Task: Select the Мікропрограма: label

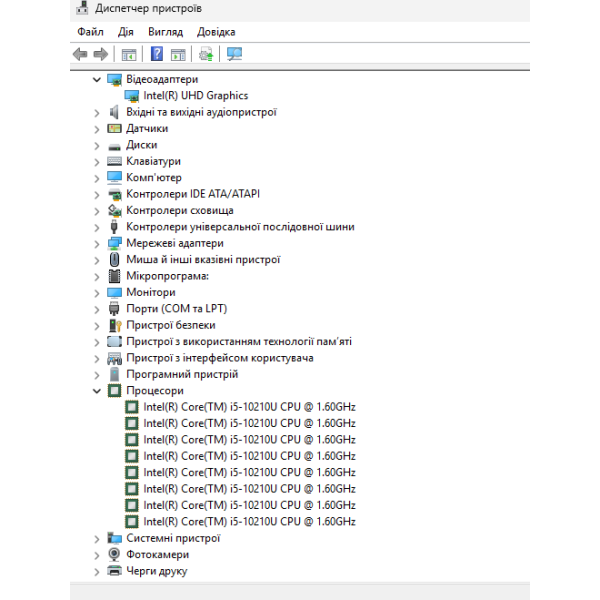Action: coord(168,276)
